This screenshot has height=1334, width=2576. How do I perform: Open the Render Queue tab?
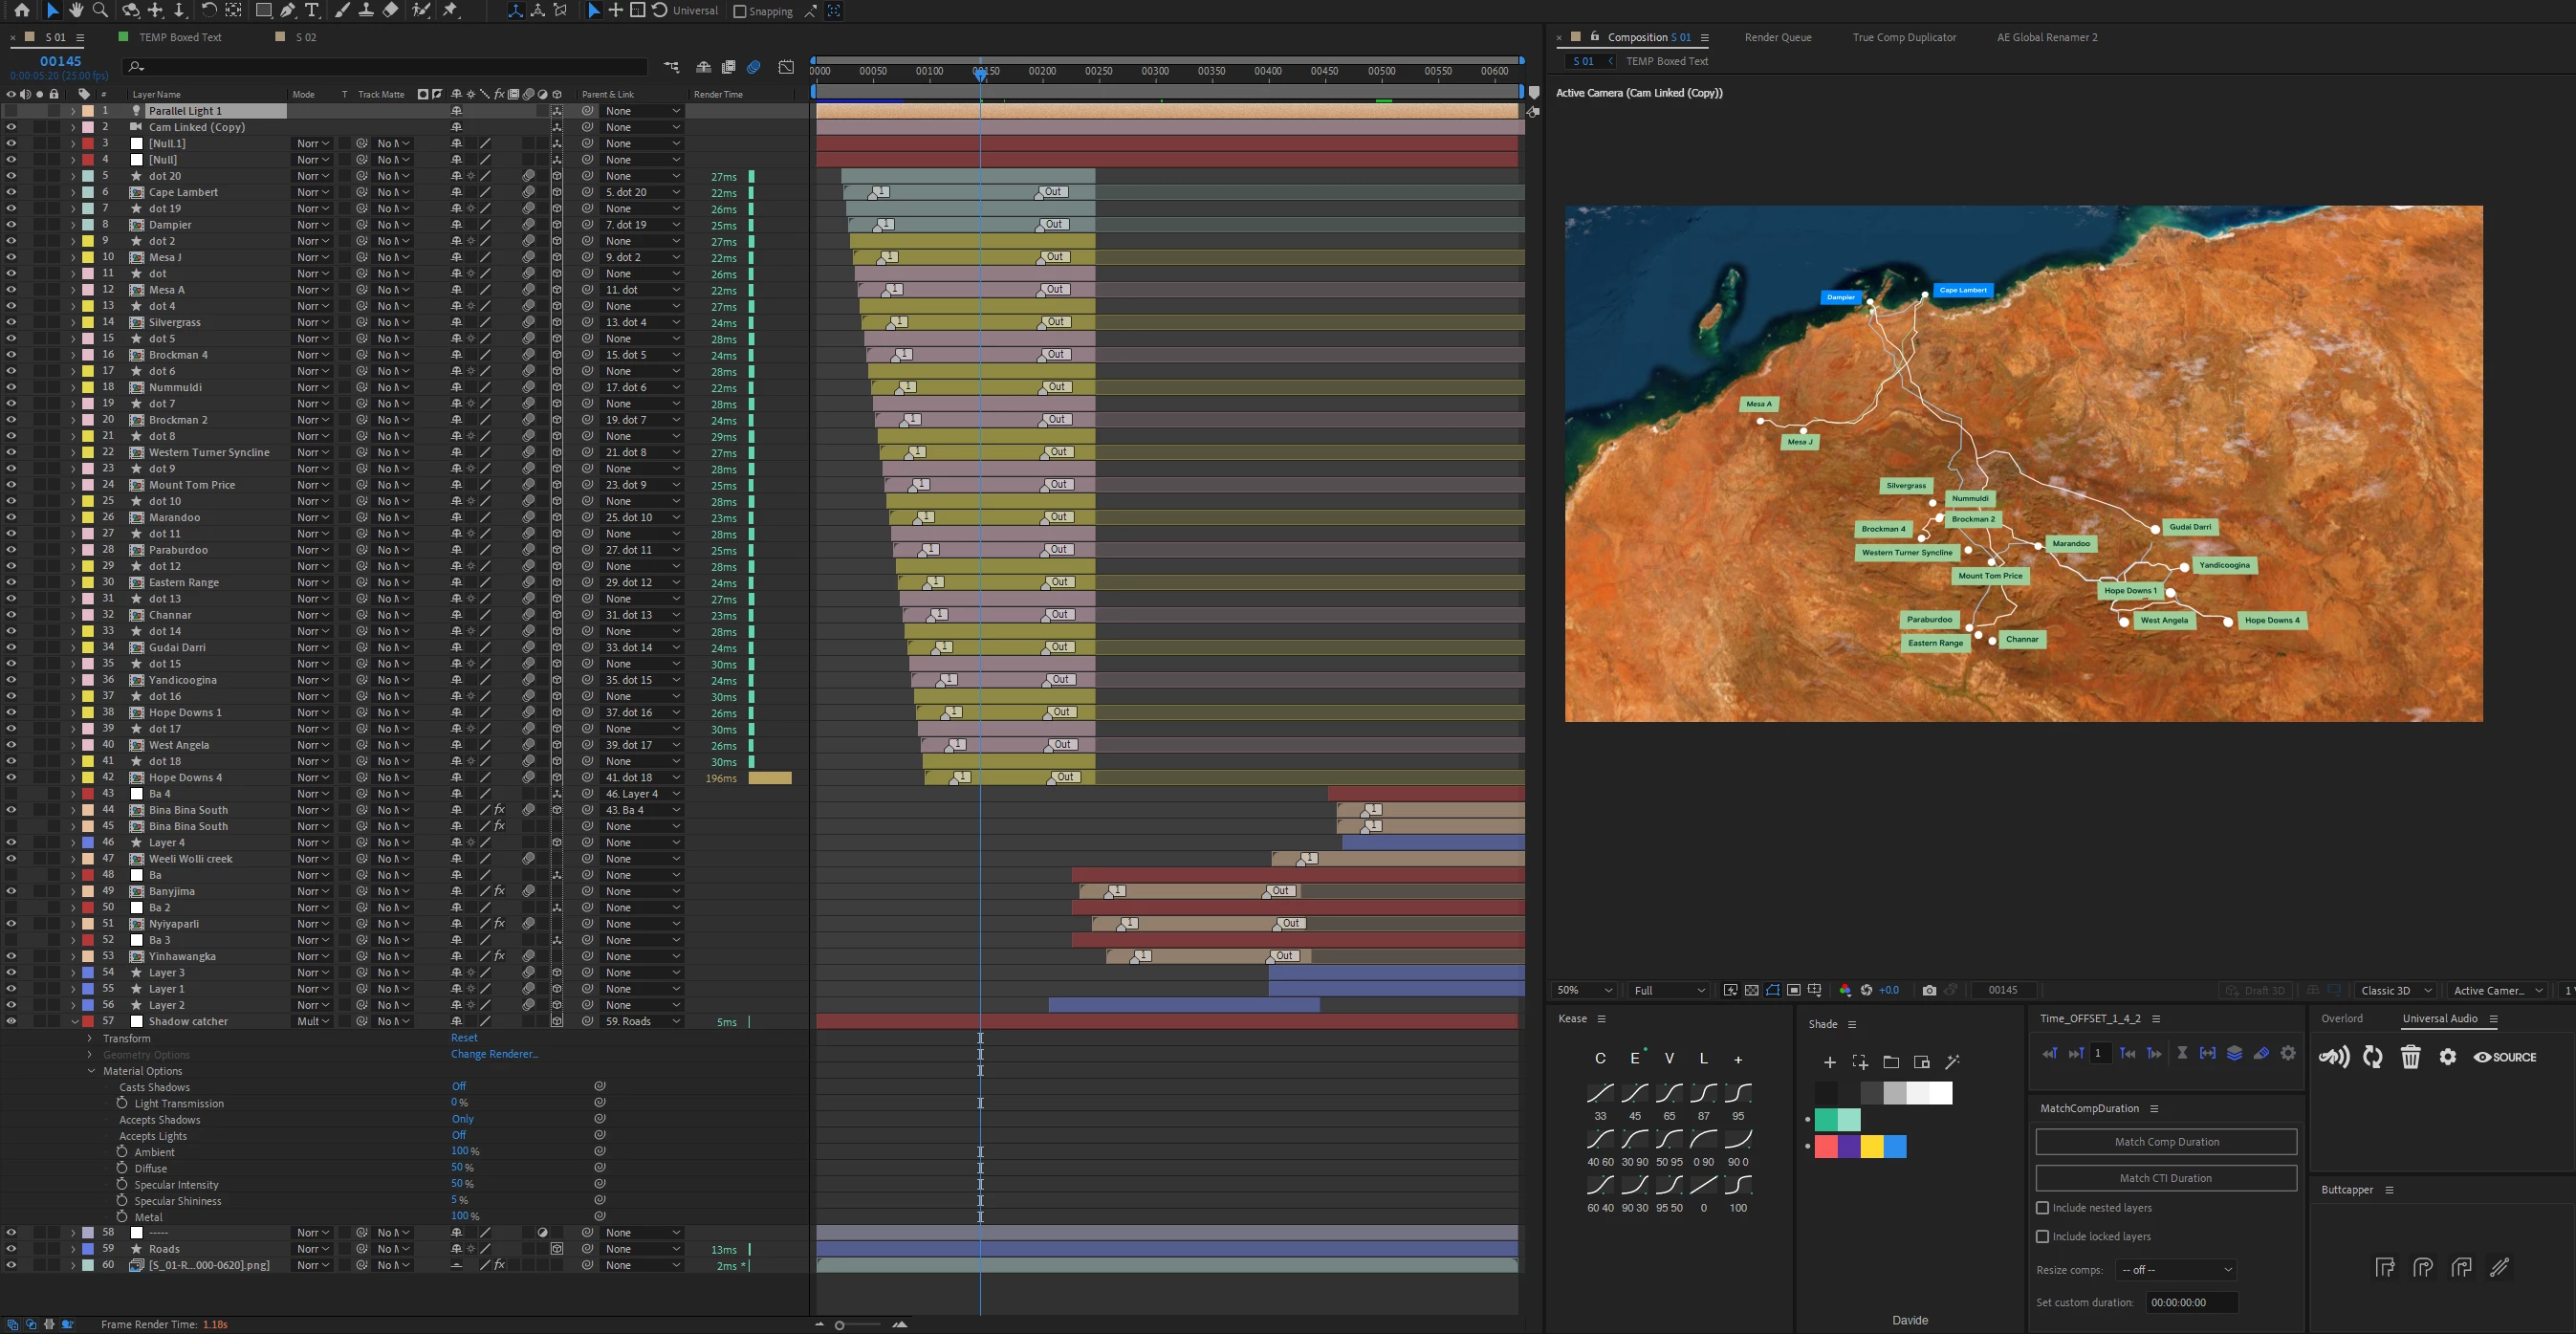(1777, 37)
